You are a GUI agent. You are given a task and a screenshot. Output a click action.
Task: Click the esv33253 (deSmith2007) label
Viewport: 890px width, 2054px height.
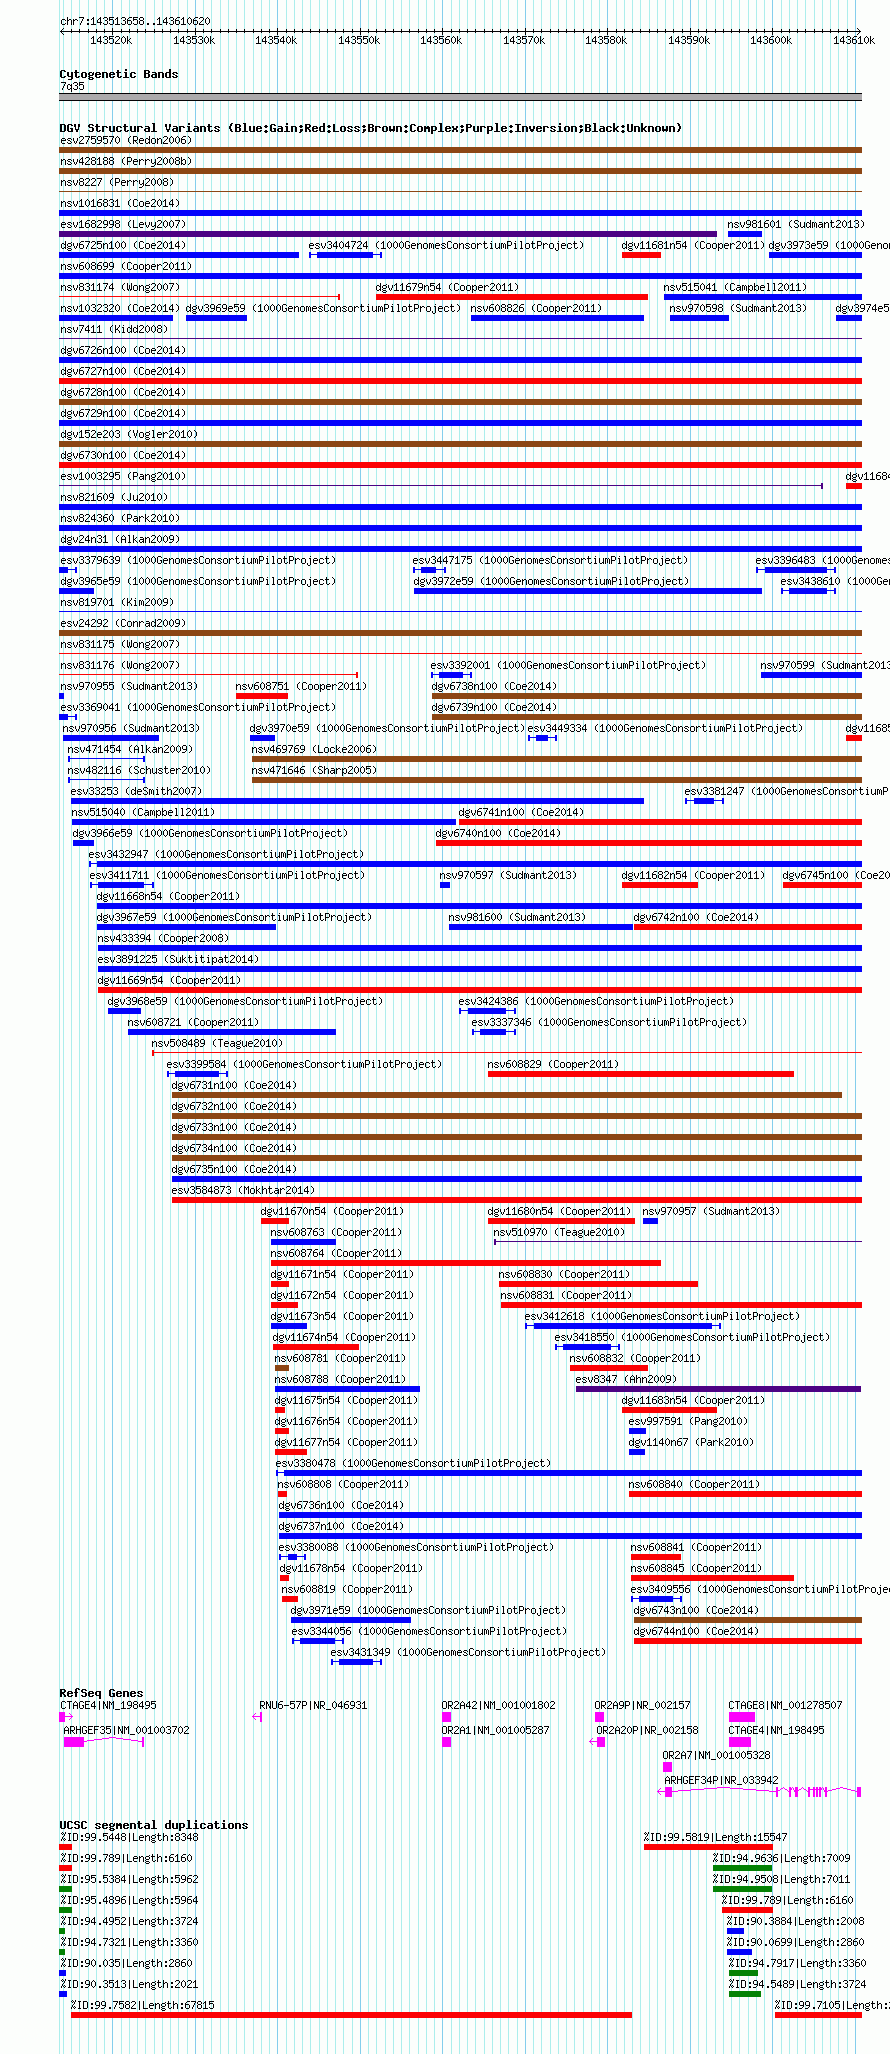pyautogui.click(x=135, y=791)
